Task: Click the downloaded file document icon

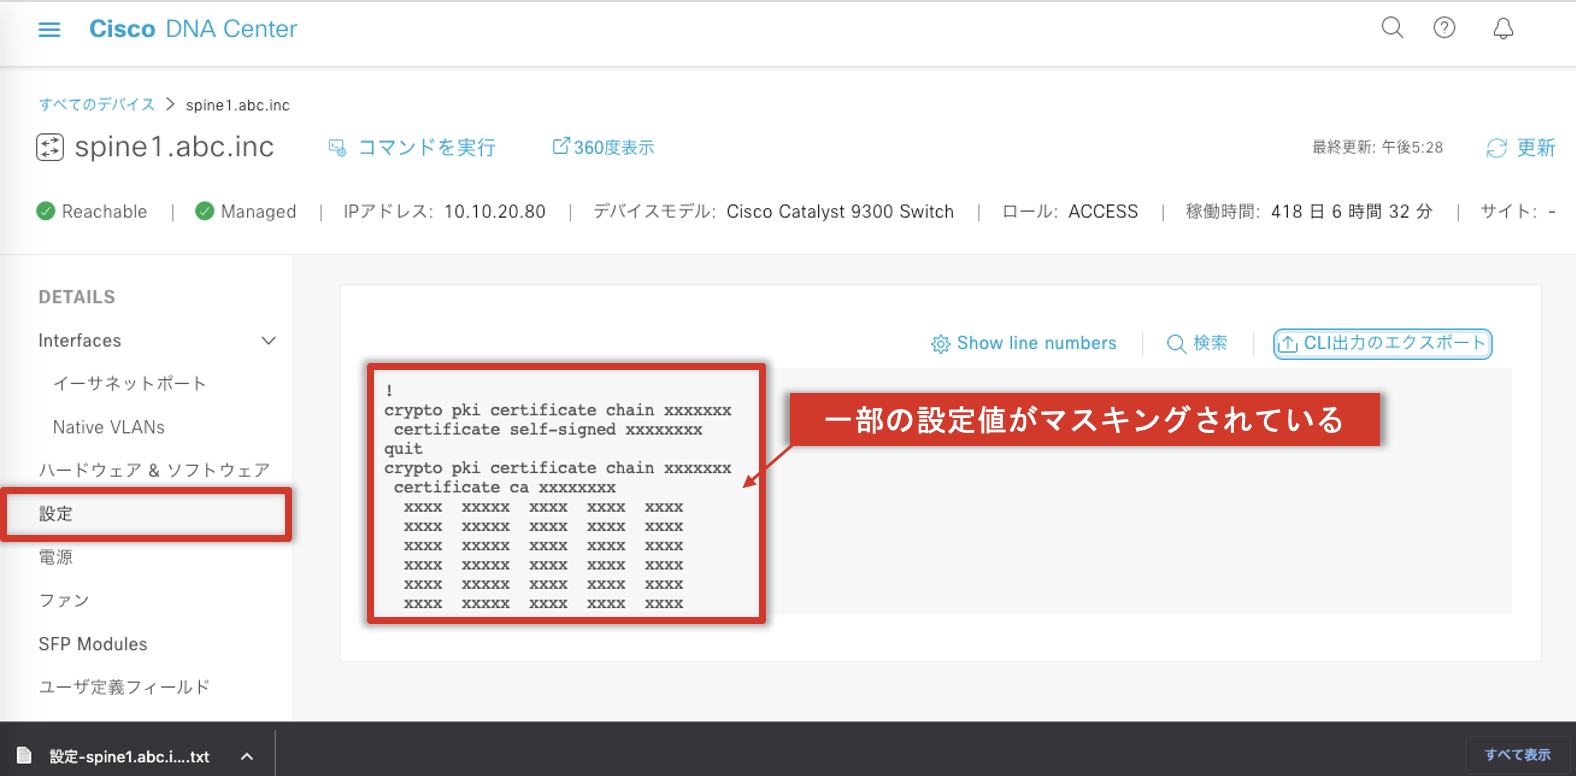Action: (25, 756)
